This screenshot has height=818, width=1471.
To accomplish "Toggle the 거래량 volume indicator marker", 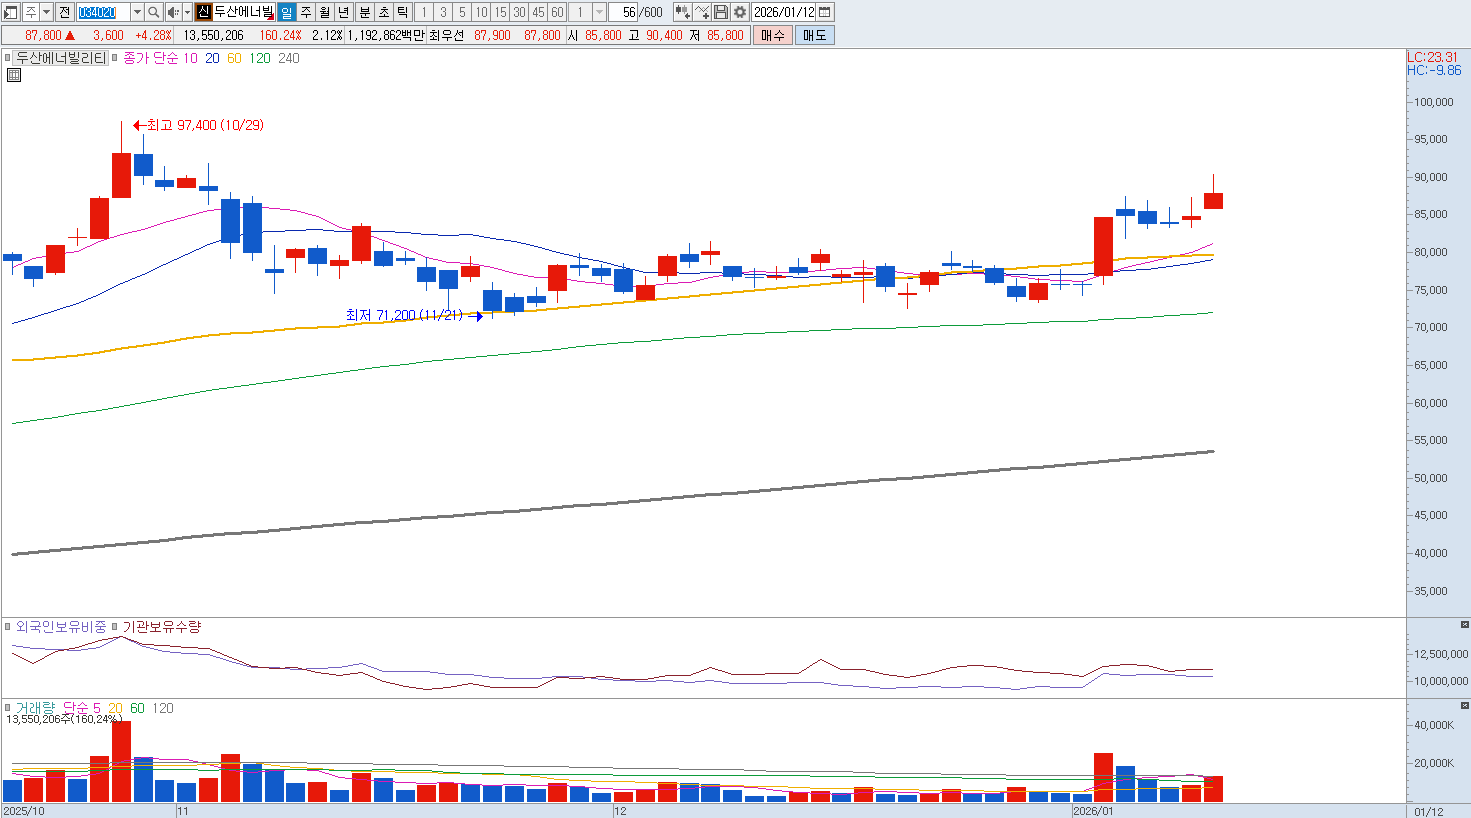I will (x=8, y=708).
